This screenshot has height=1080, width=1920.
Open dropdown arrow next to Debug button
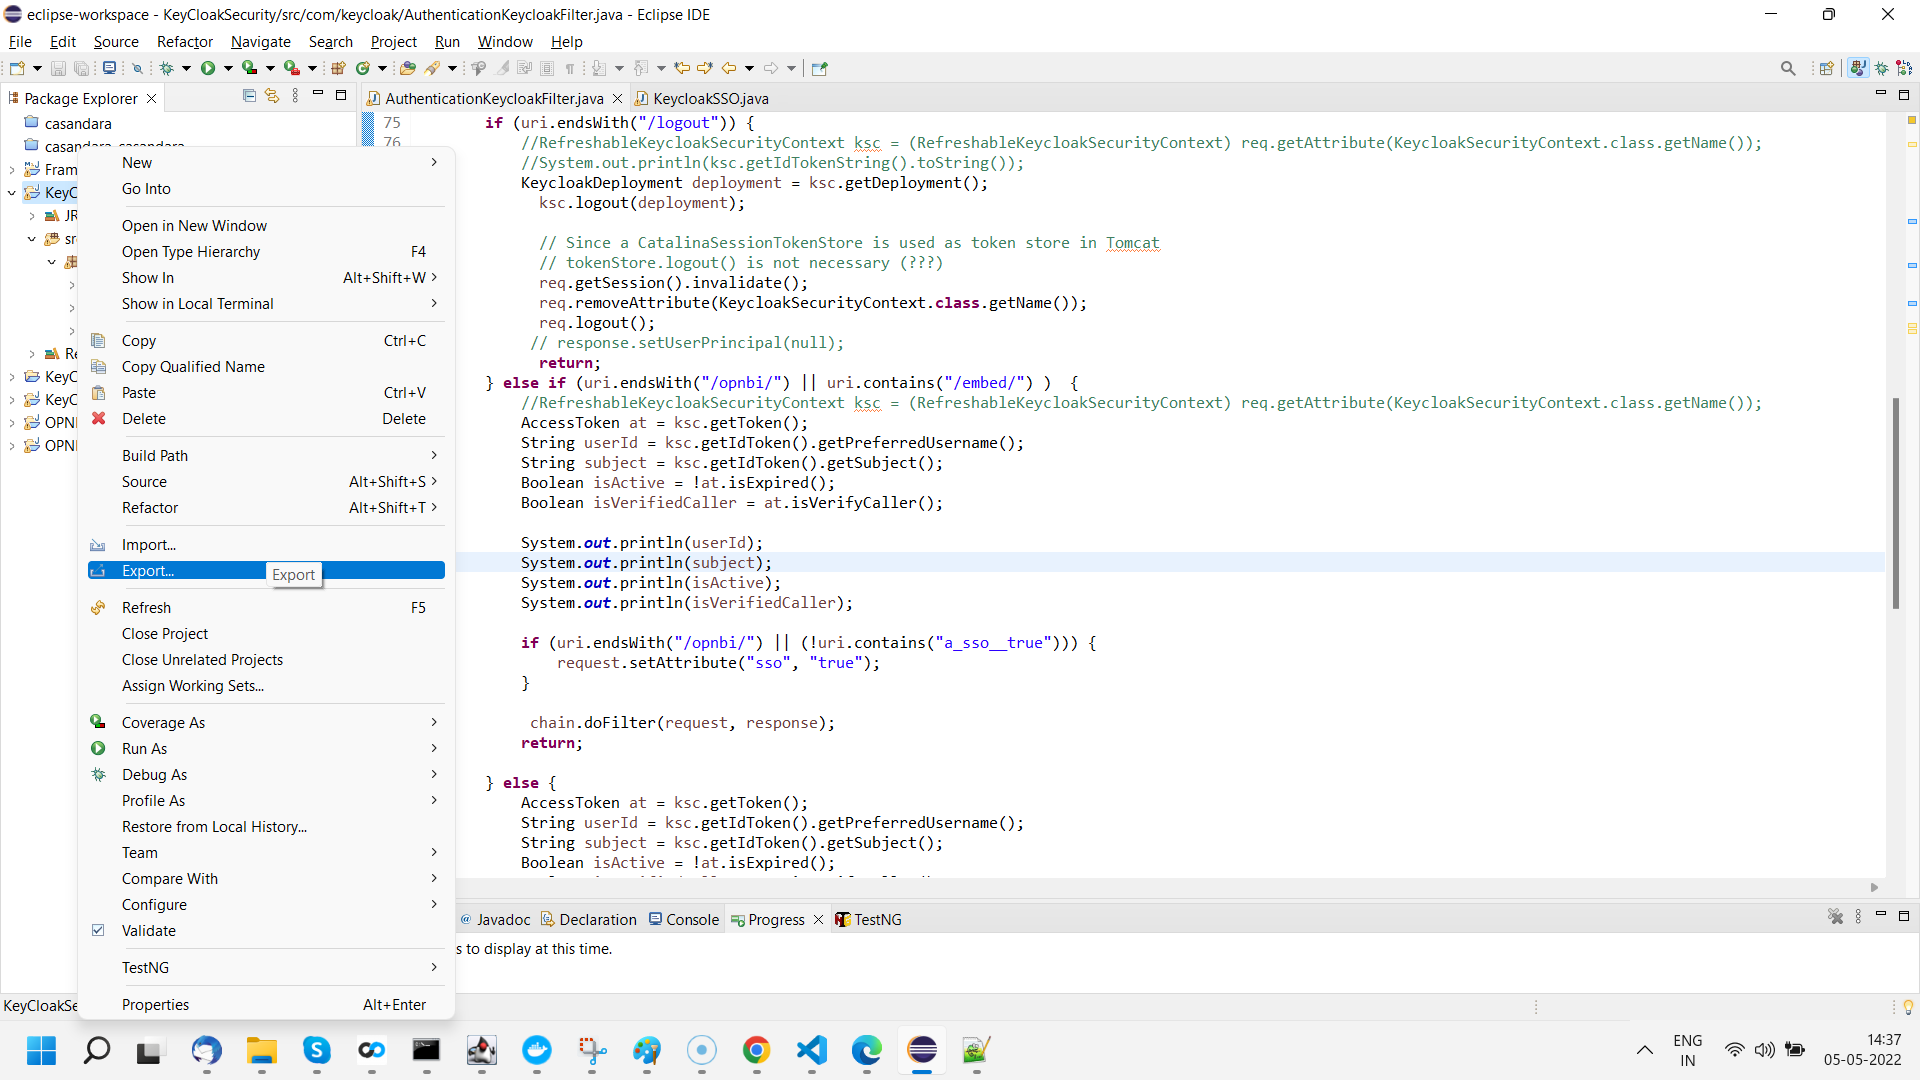coord(186,68)
